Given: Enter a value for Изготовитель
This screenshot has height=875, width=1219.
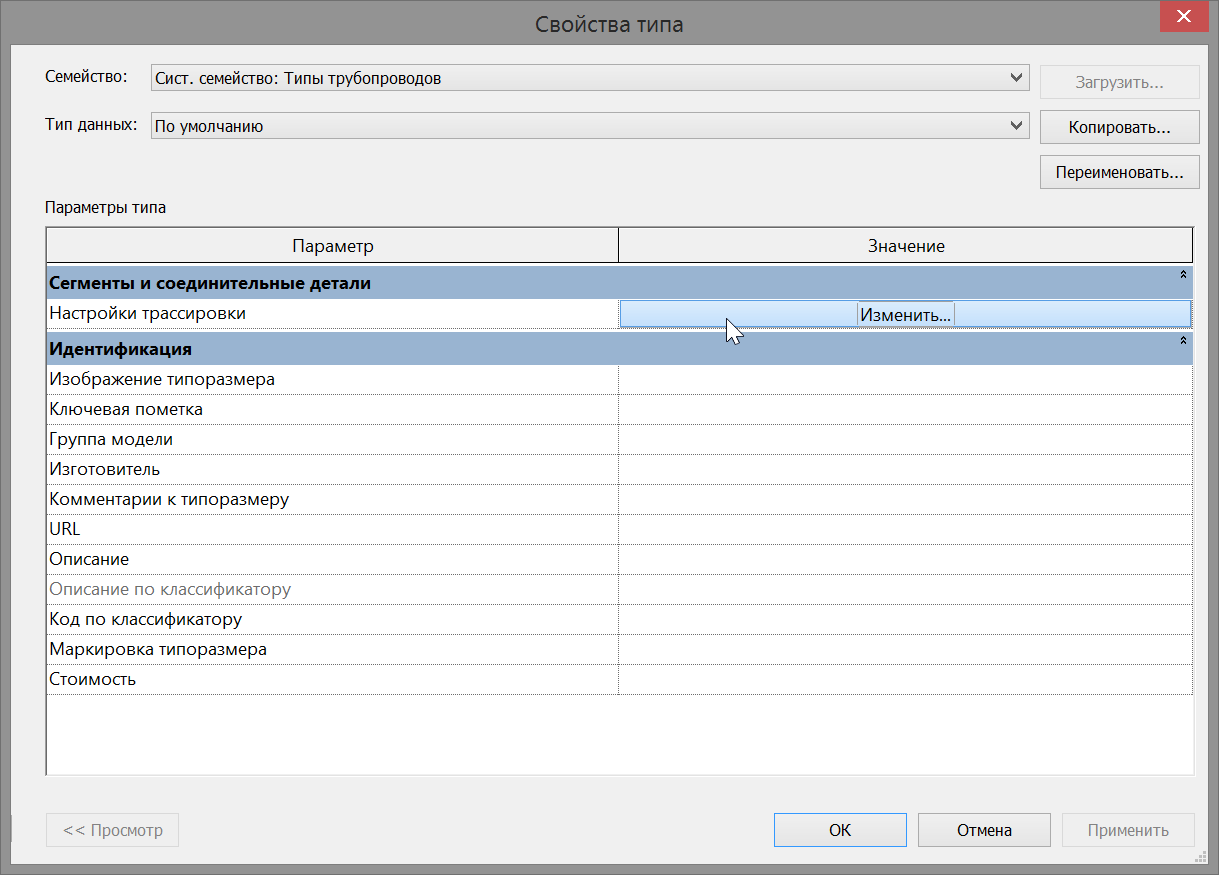Looking at the screenshot, I should [x=905, y=470].
